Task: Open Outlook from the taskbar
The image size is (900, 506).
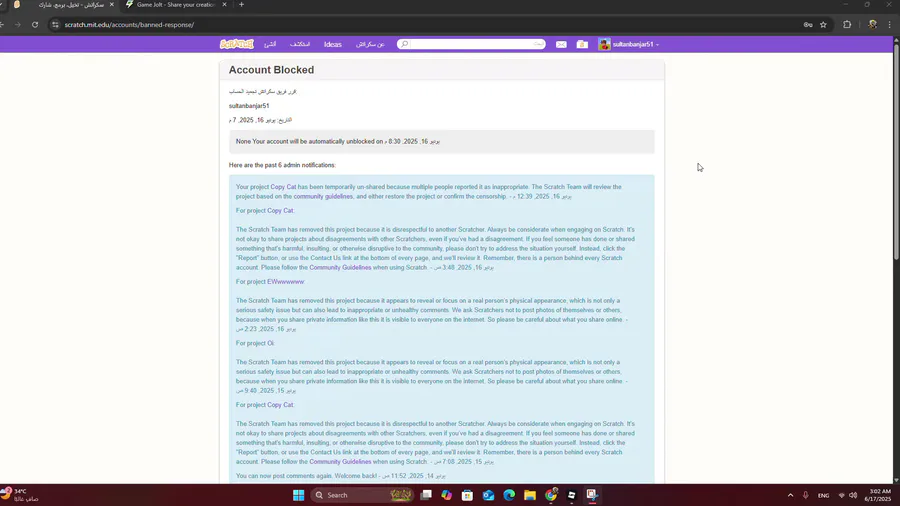Action: pos(488,495)
